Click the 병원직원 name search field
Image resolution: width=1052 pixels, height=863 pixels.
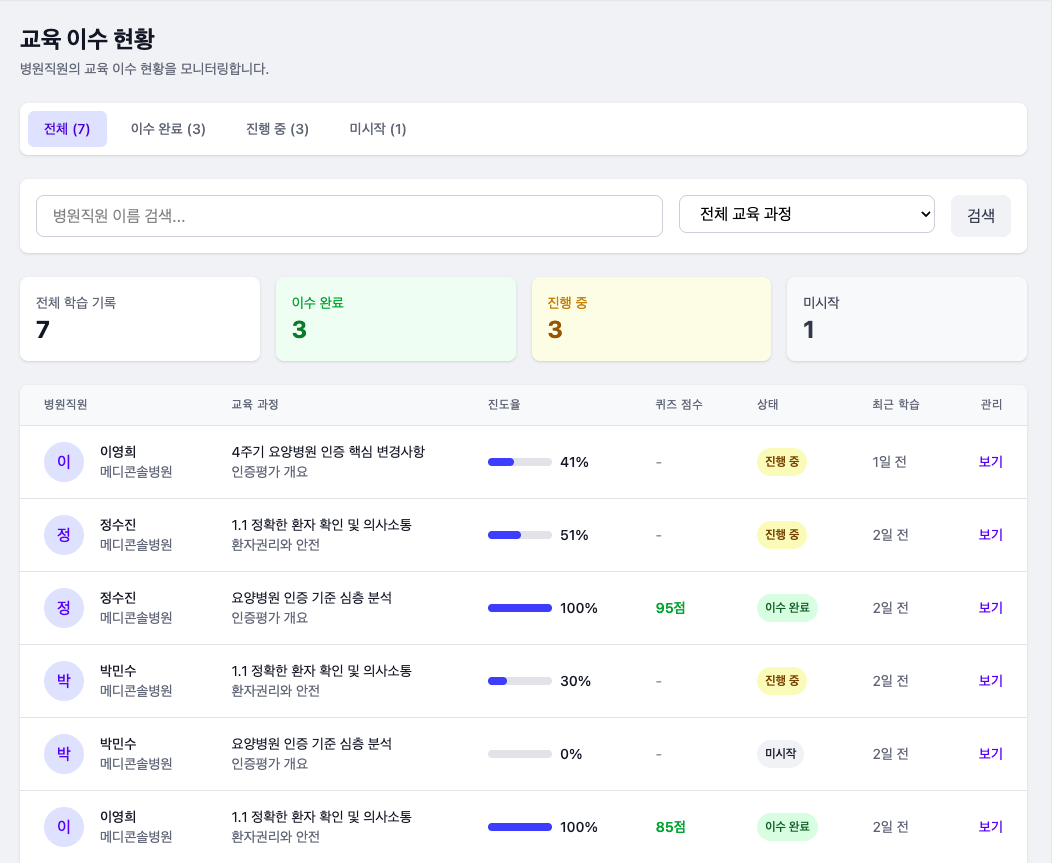[349, 215]
